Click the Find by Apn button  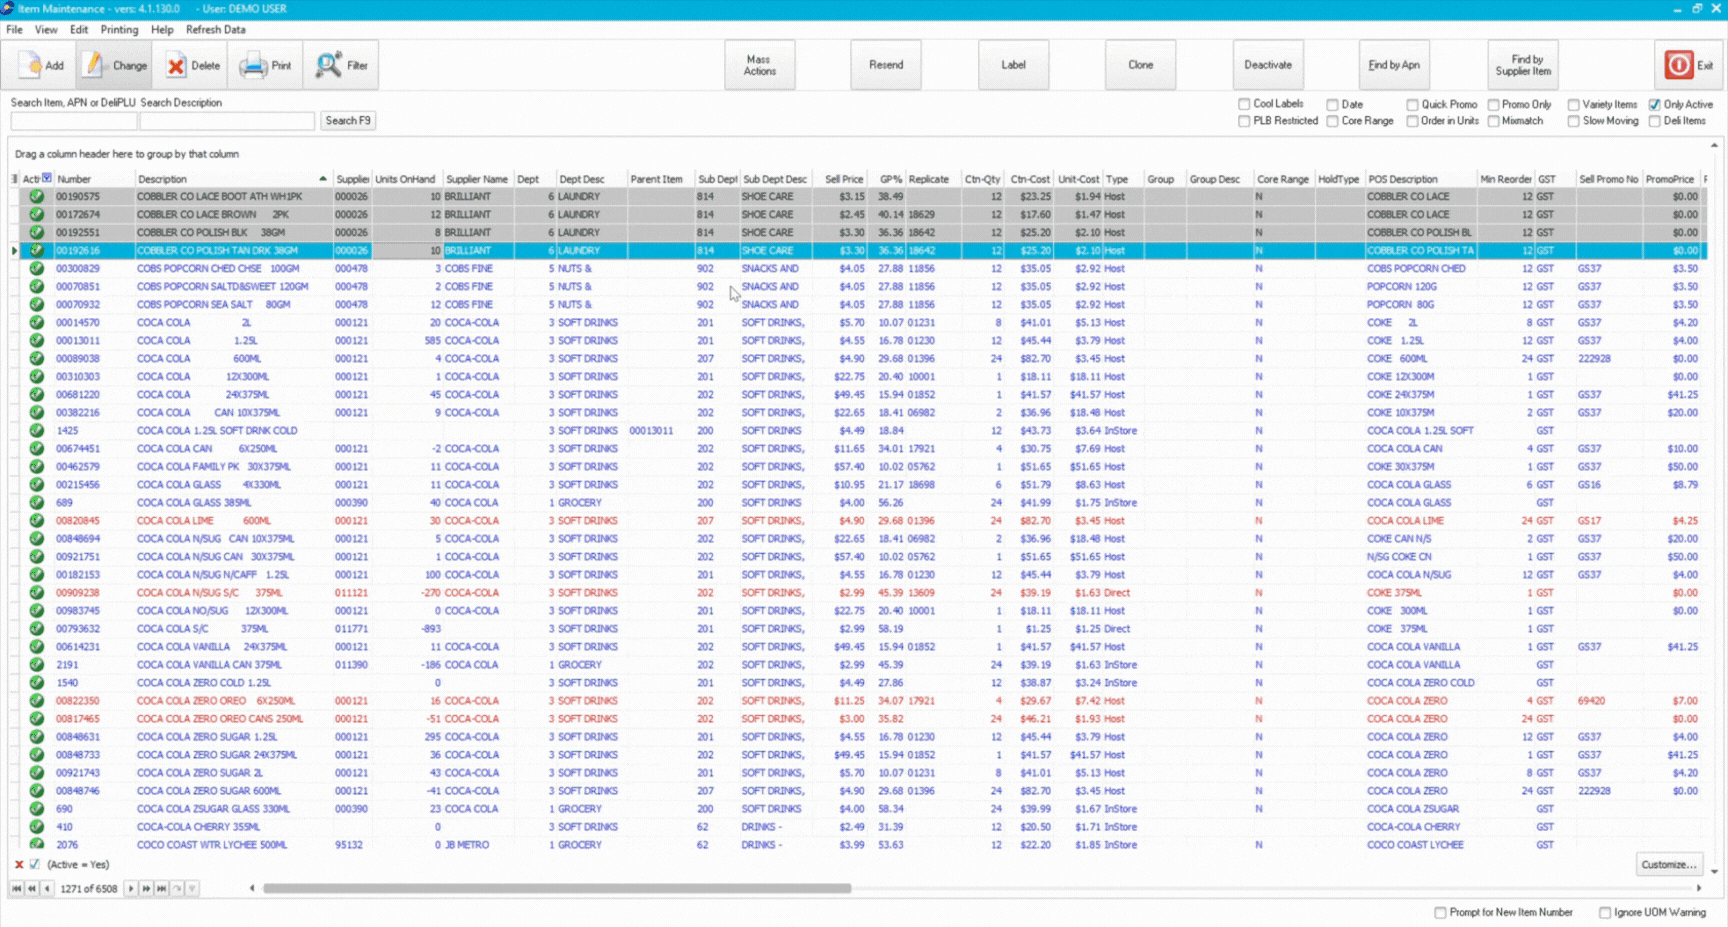[x=1394, y=65]
